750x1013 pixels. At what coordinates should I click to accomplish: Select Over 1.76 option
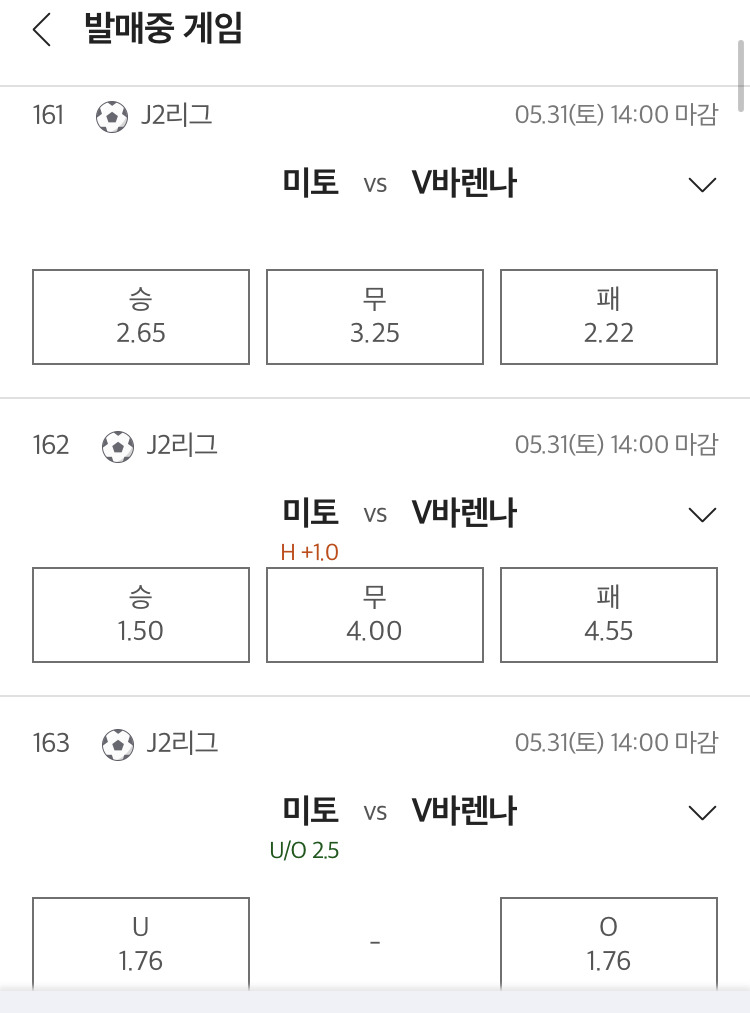point(609,944)
